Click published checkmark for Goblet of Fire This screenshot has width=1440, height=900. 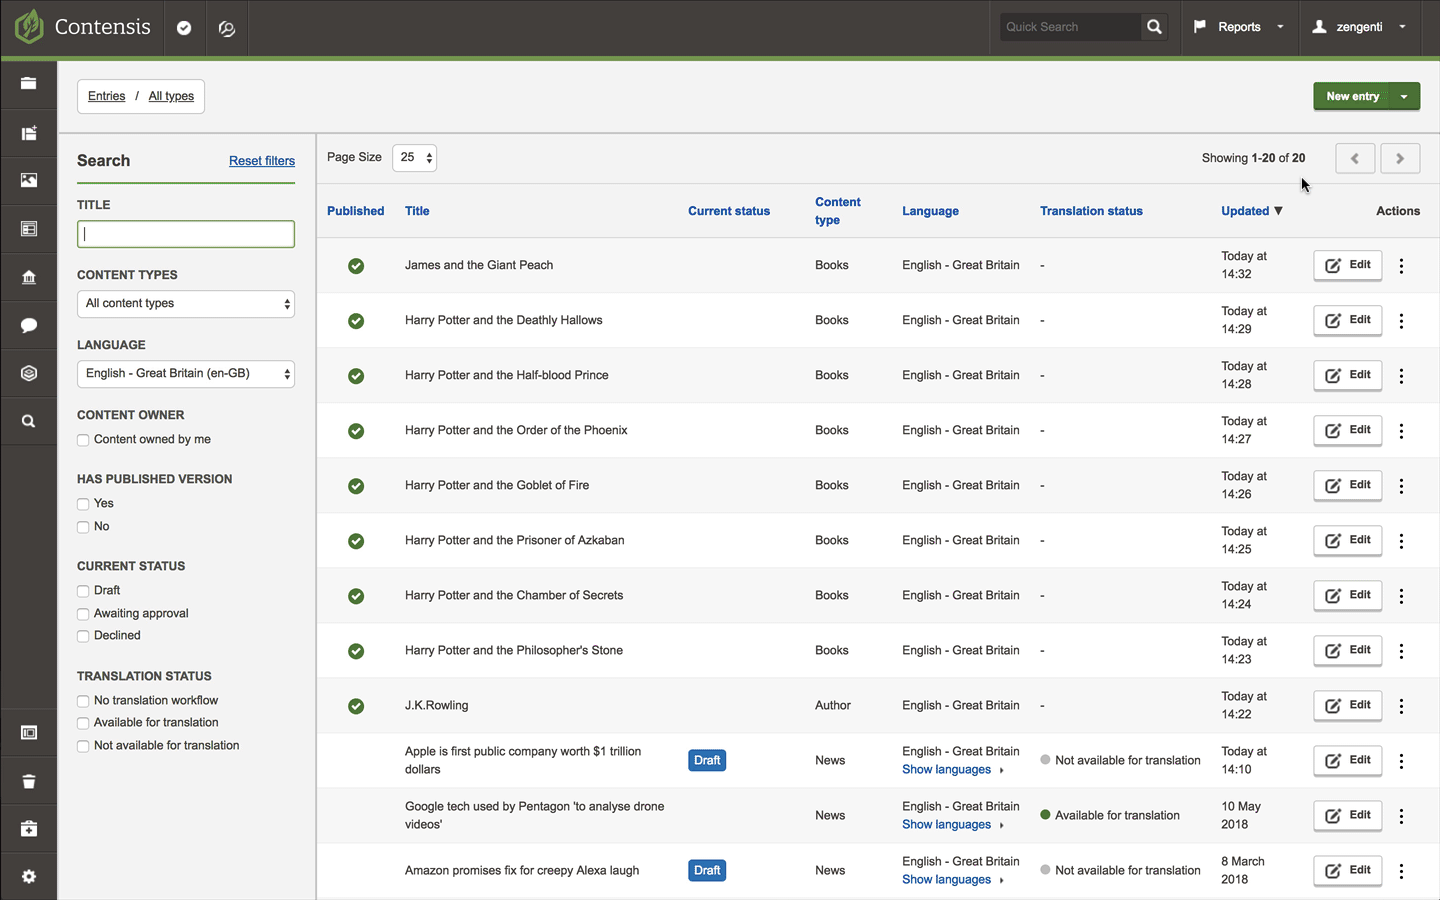point(356,486)
